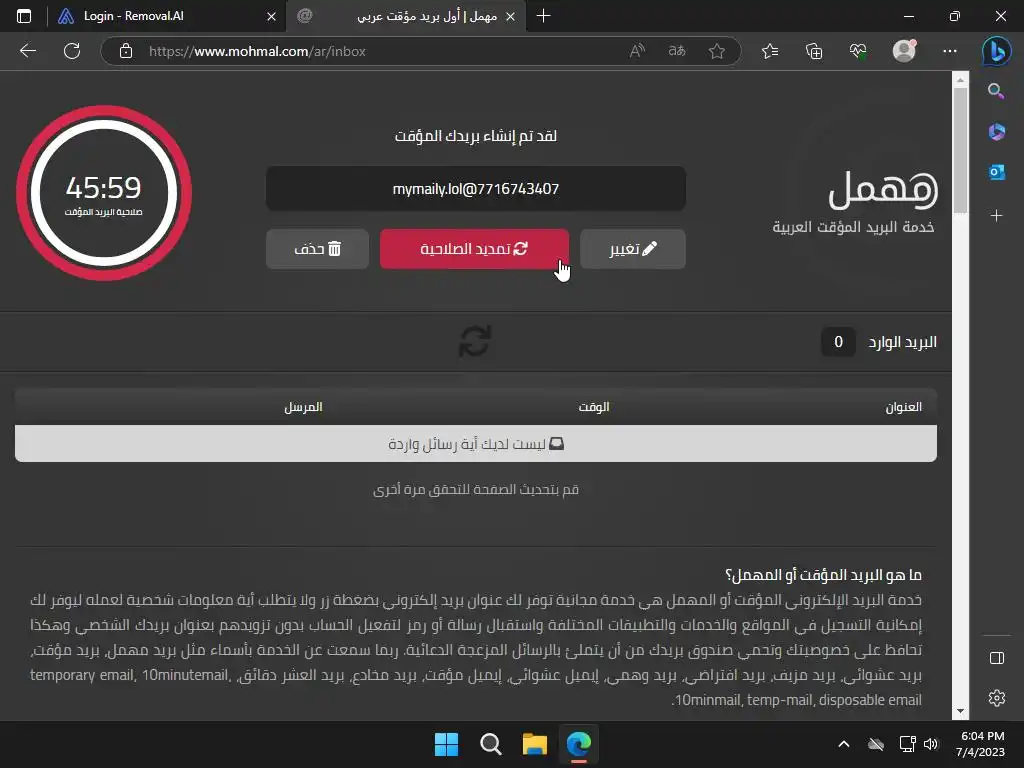Click the page vertical scrollbar thumb
The width and height of the screenshot is (1024, 768).
(x=960, y=150)
